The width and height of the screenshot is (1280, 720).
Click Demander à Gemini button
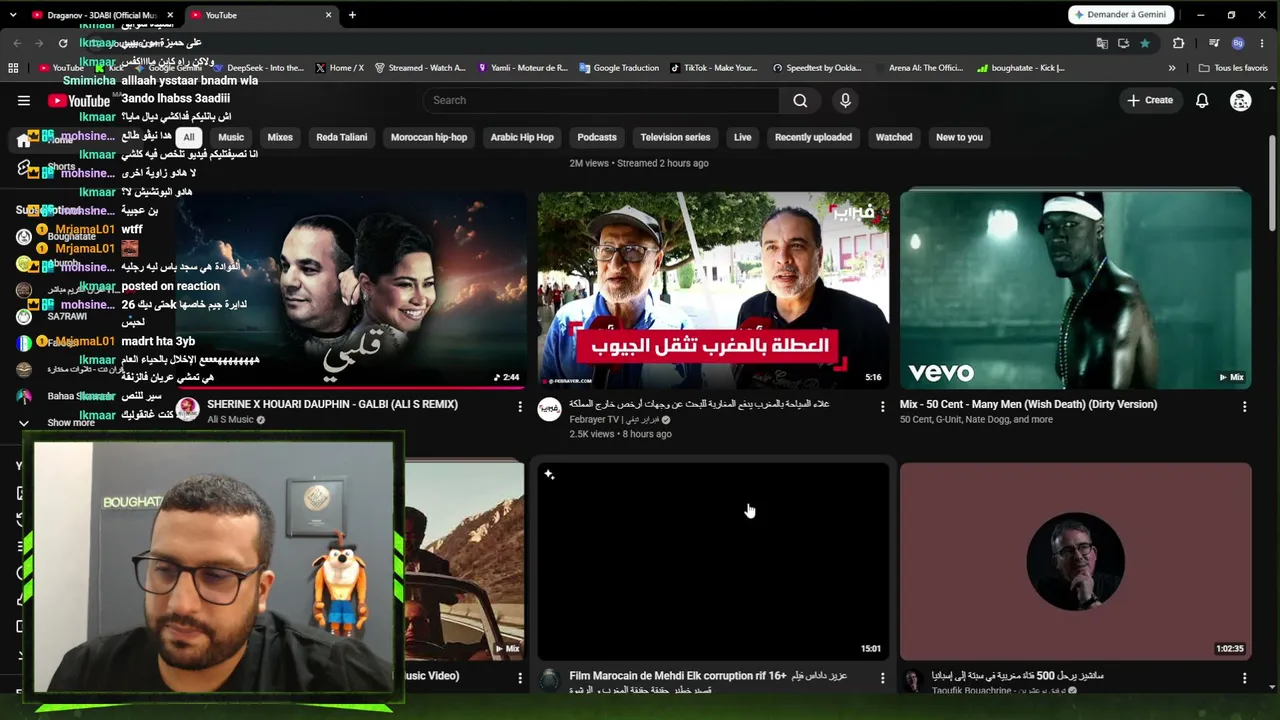(x=1122, y=15)
